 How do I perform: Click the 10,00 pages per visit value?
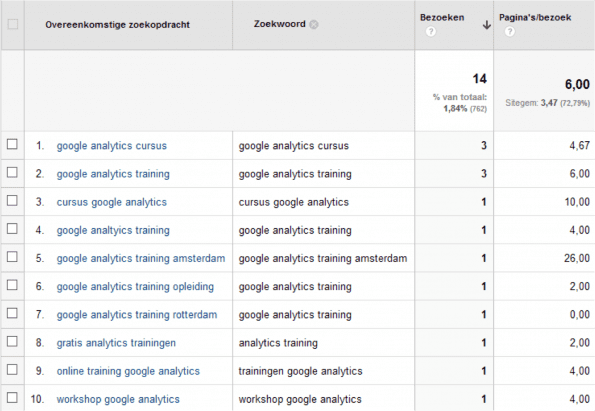(x=577, y=202)
